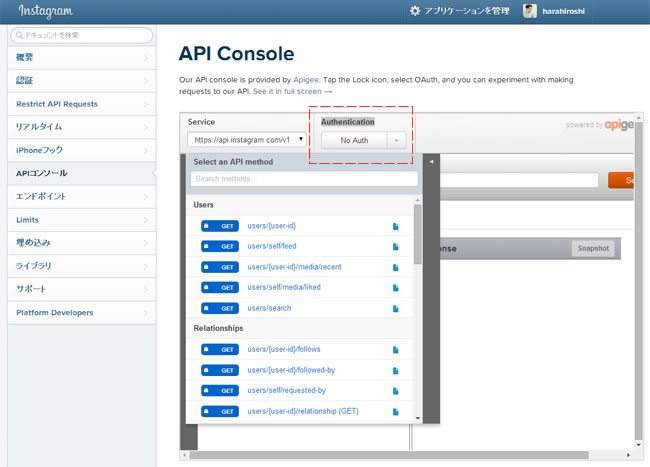Click the console vertical scrollbar
Screen dimensions: 650x467
638,280
